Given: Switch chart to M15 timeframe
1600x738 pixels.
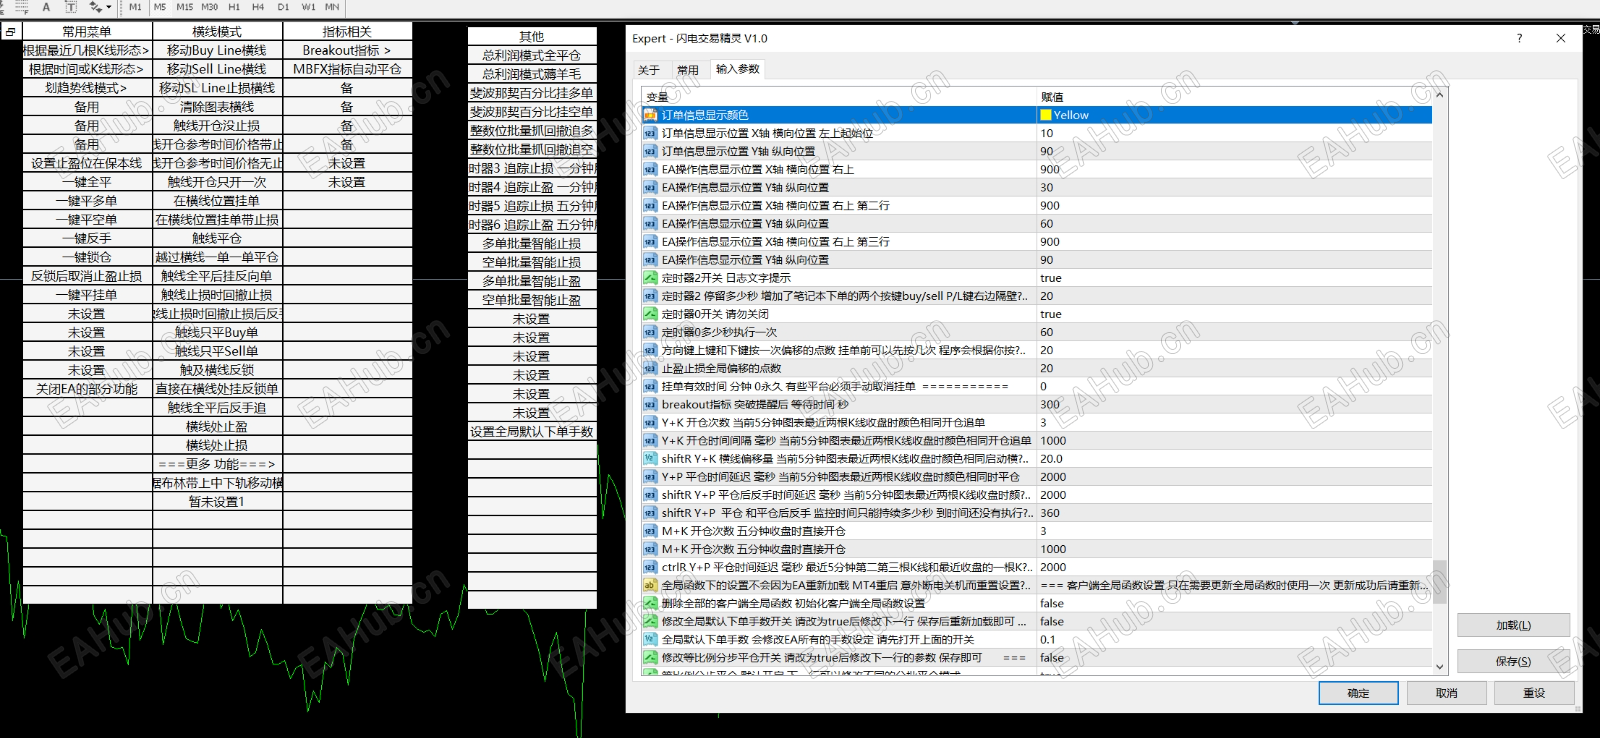Looking at the screenshot, I should 185,7.
